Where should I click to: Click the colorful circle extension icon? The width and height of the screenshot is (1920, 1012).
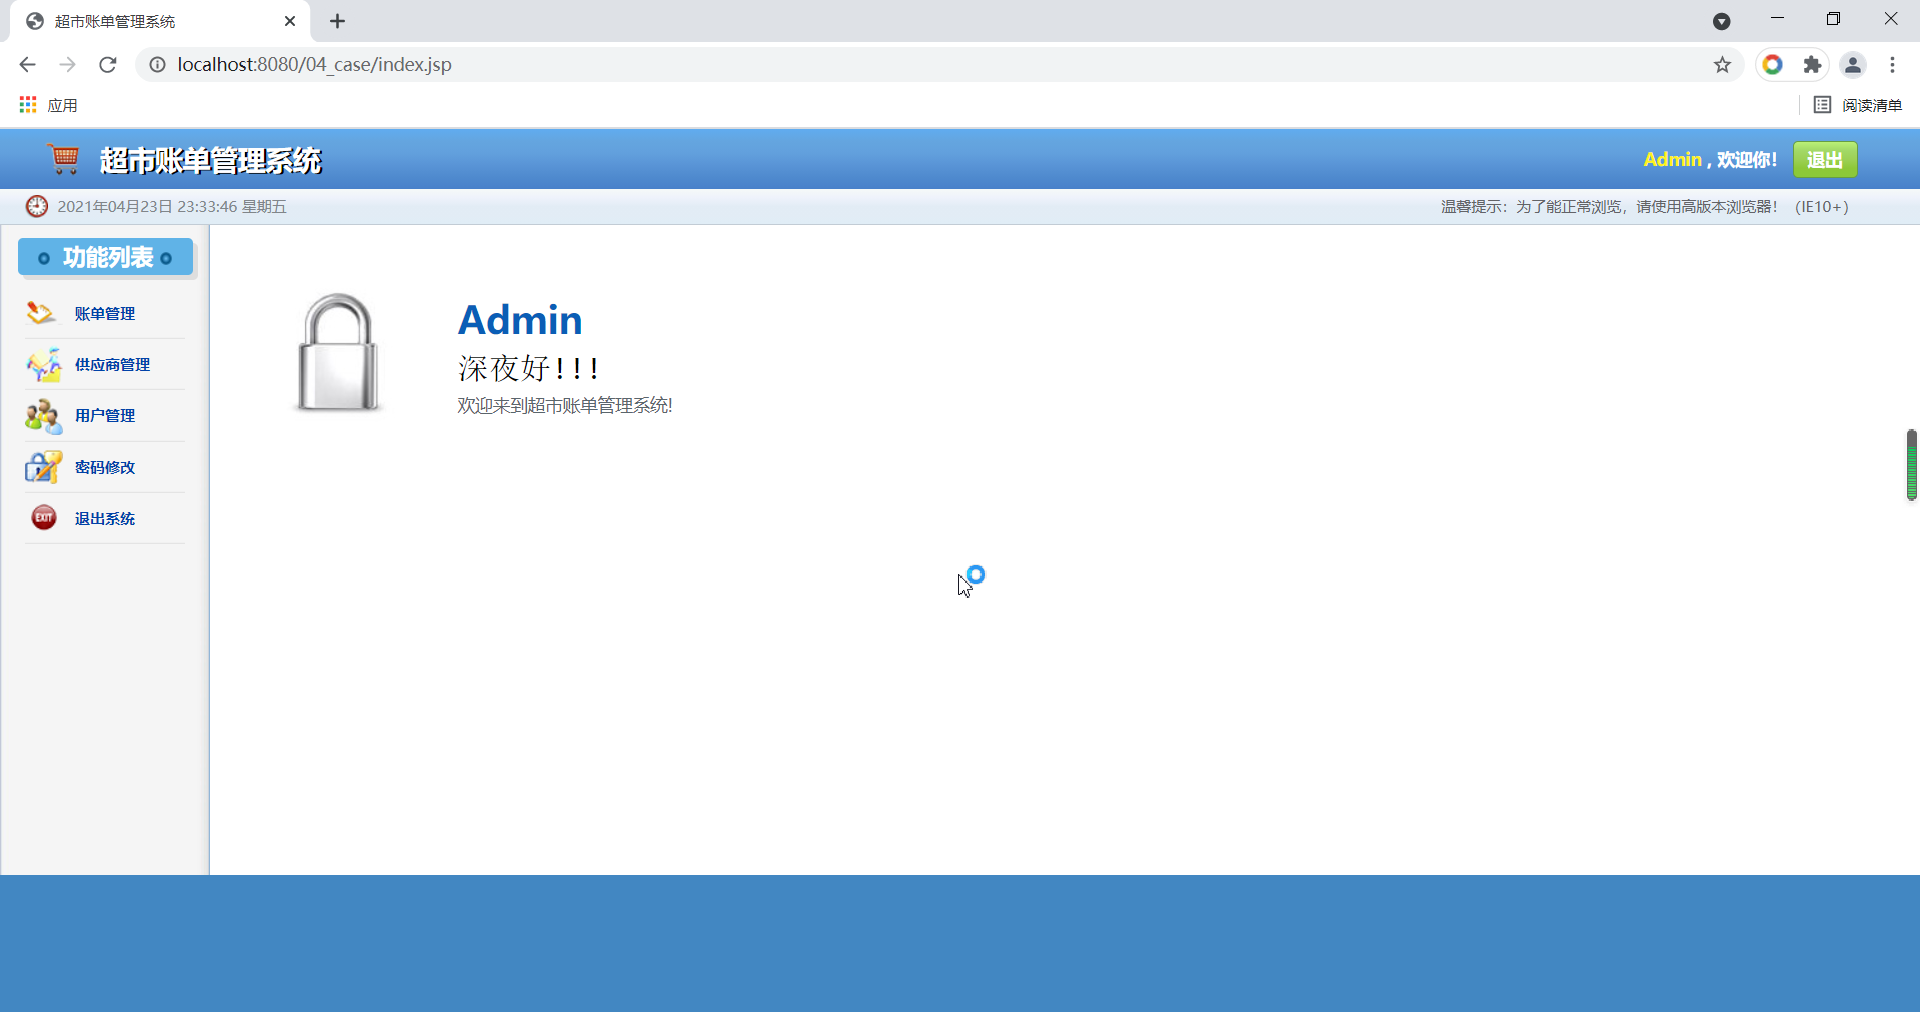tap(1772, 65)
